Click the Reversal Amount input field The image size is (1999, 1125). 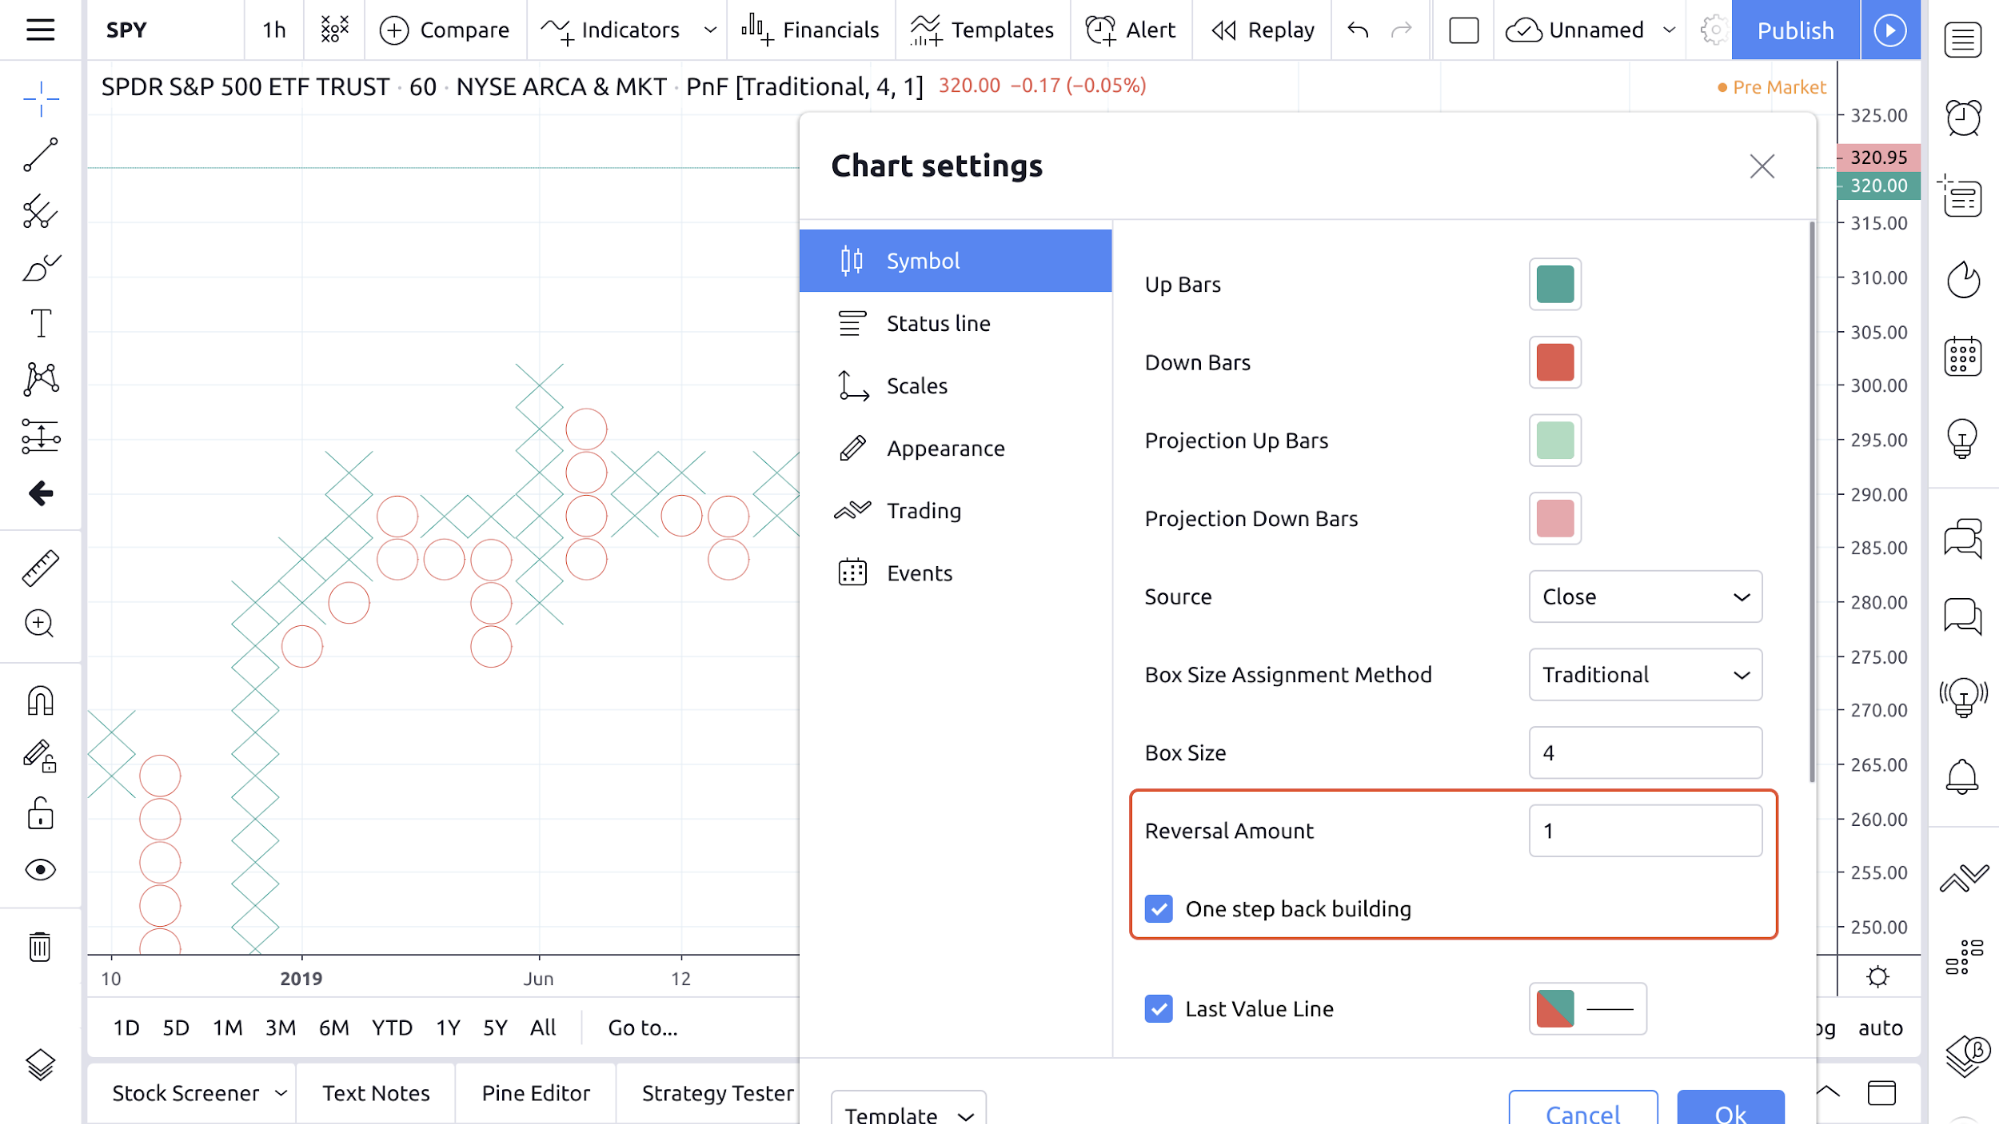coord(1645,831)
